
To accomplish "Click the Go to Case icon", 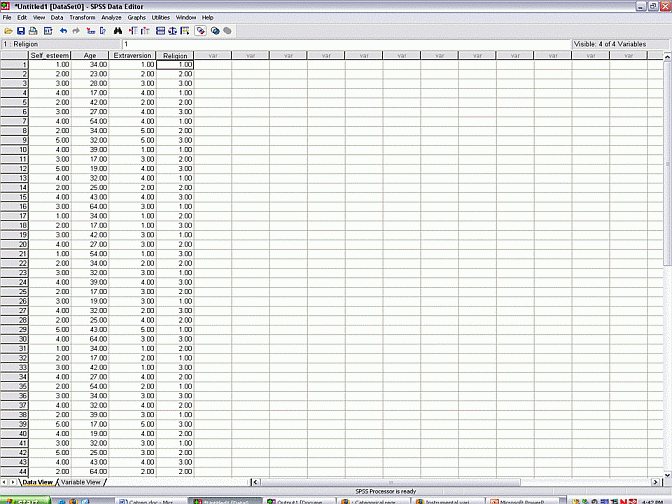I will 91,31.
